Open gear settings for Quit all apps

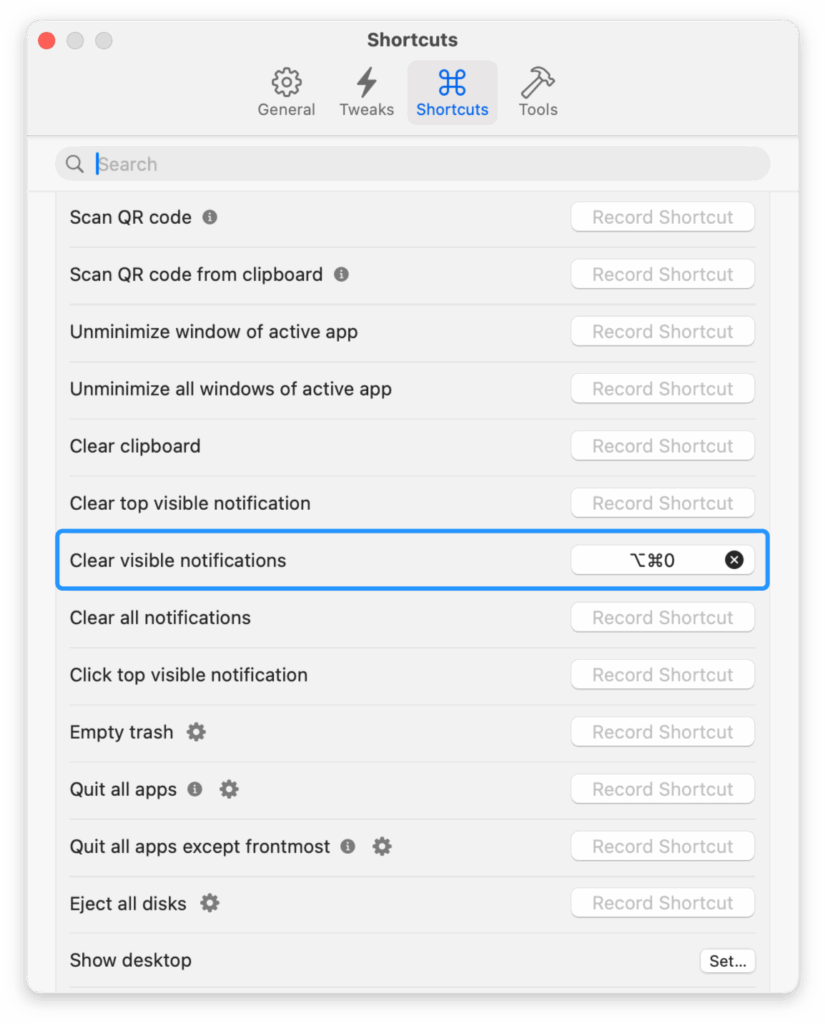pyautogui.click(x=229, y=789)
